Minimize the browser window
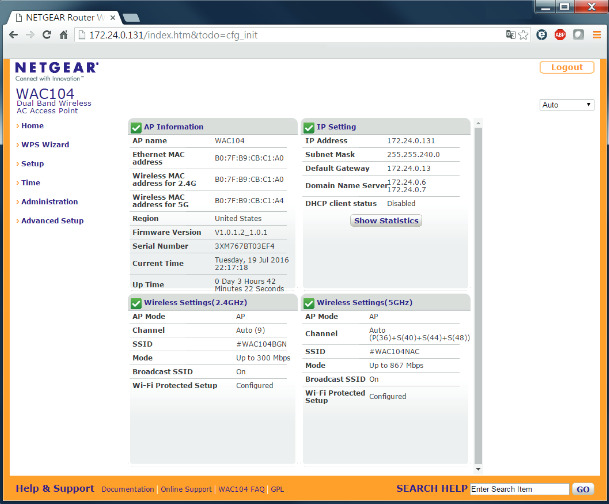Screen dimensions: 609x504 click(546, 7)
